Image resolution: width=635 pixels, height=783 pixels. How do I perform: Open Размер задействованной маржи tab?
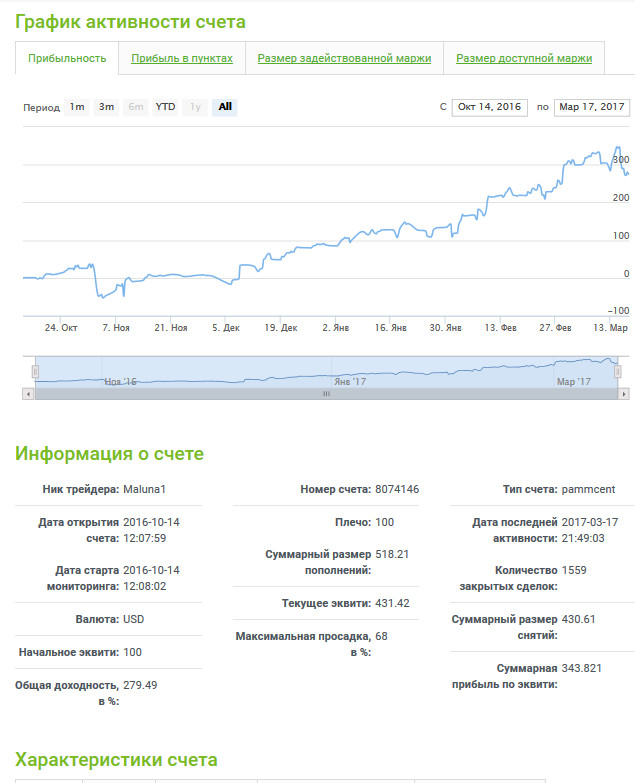[344, 58]
